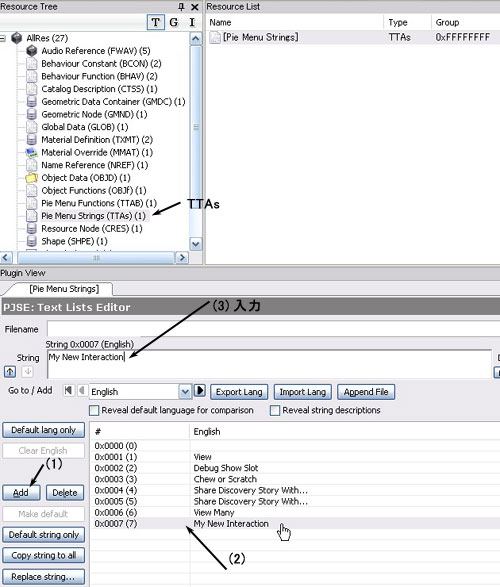500x587 pixels.
Task: Select Global Data (GLOB) tree item
Action: 85,127
